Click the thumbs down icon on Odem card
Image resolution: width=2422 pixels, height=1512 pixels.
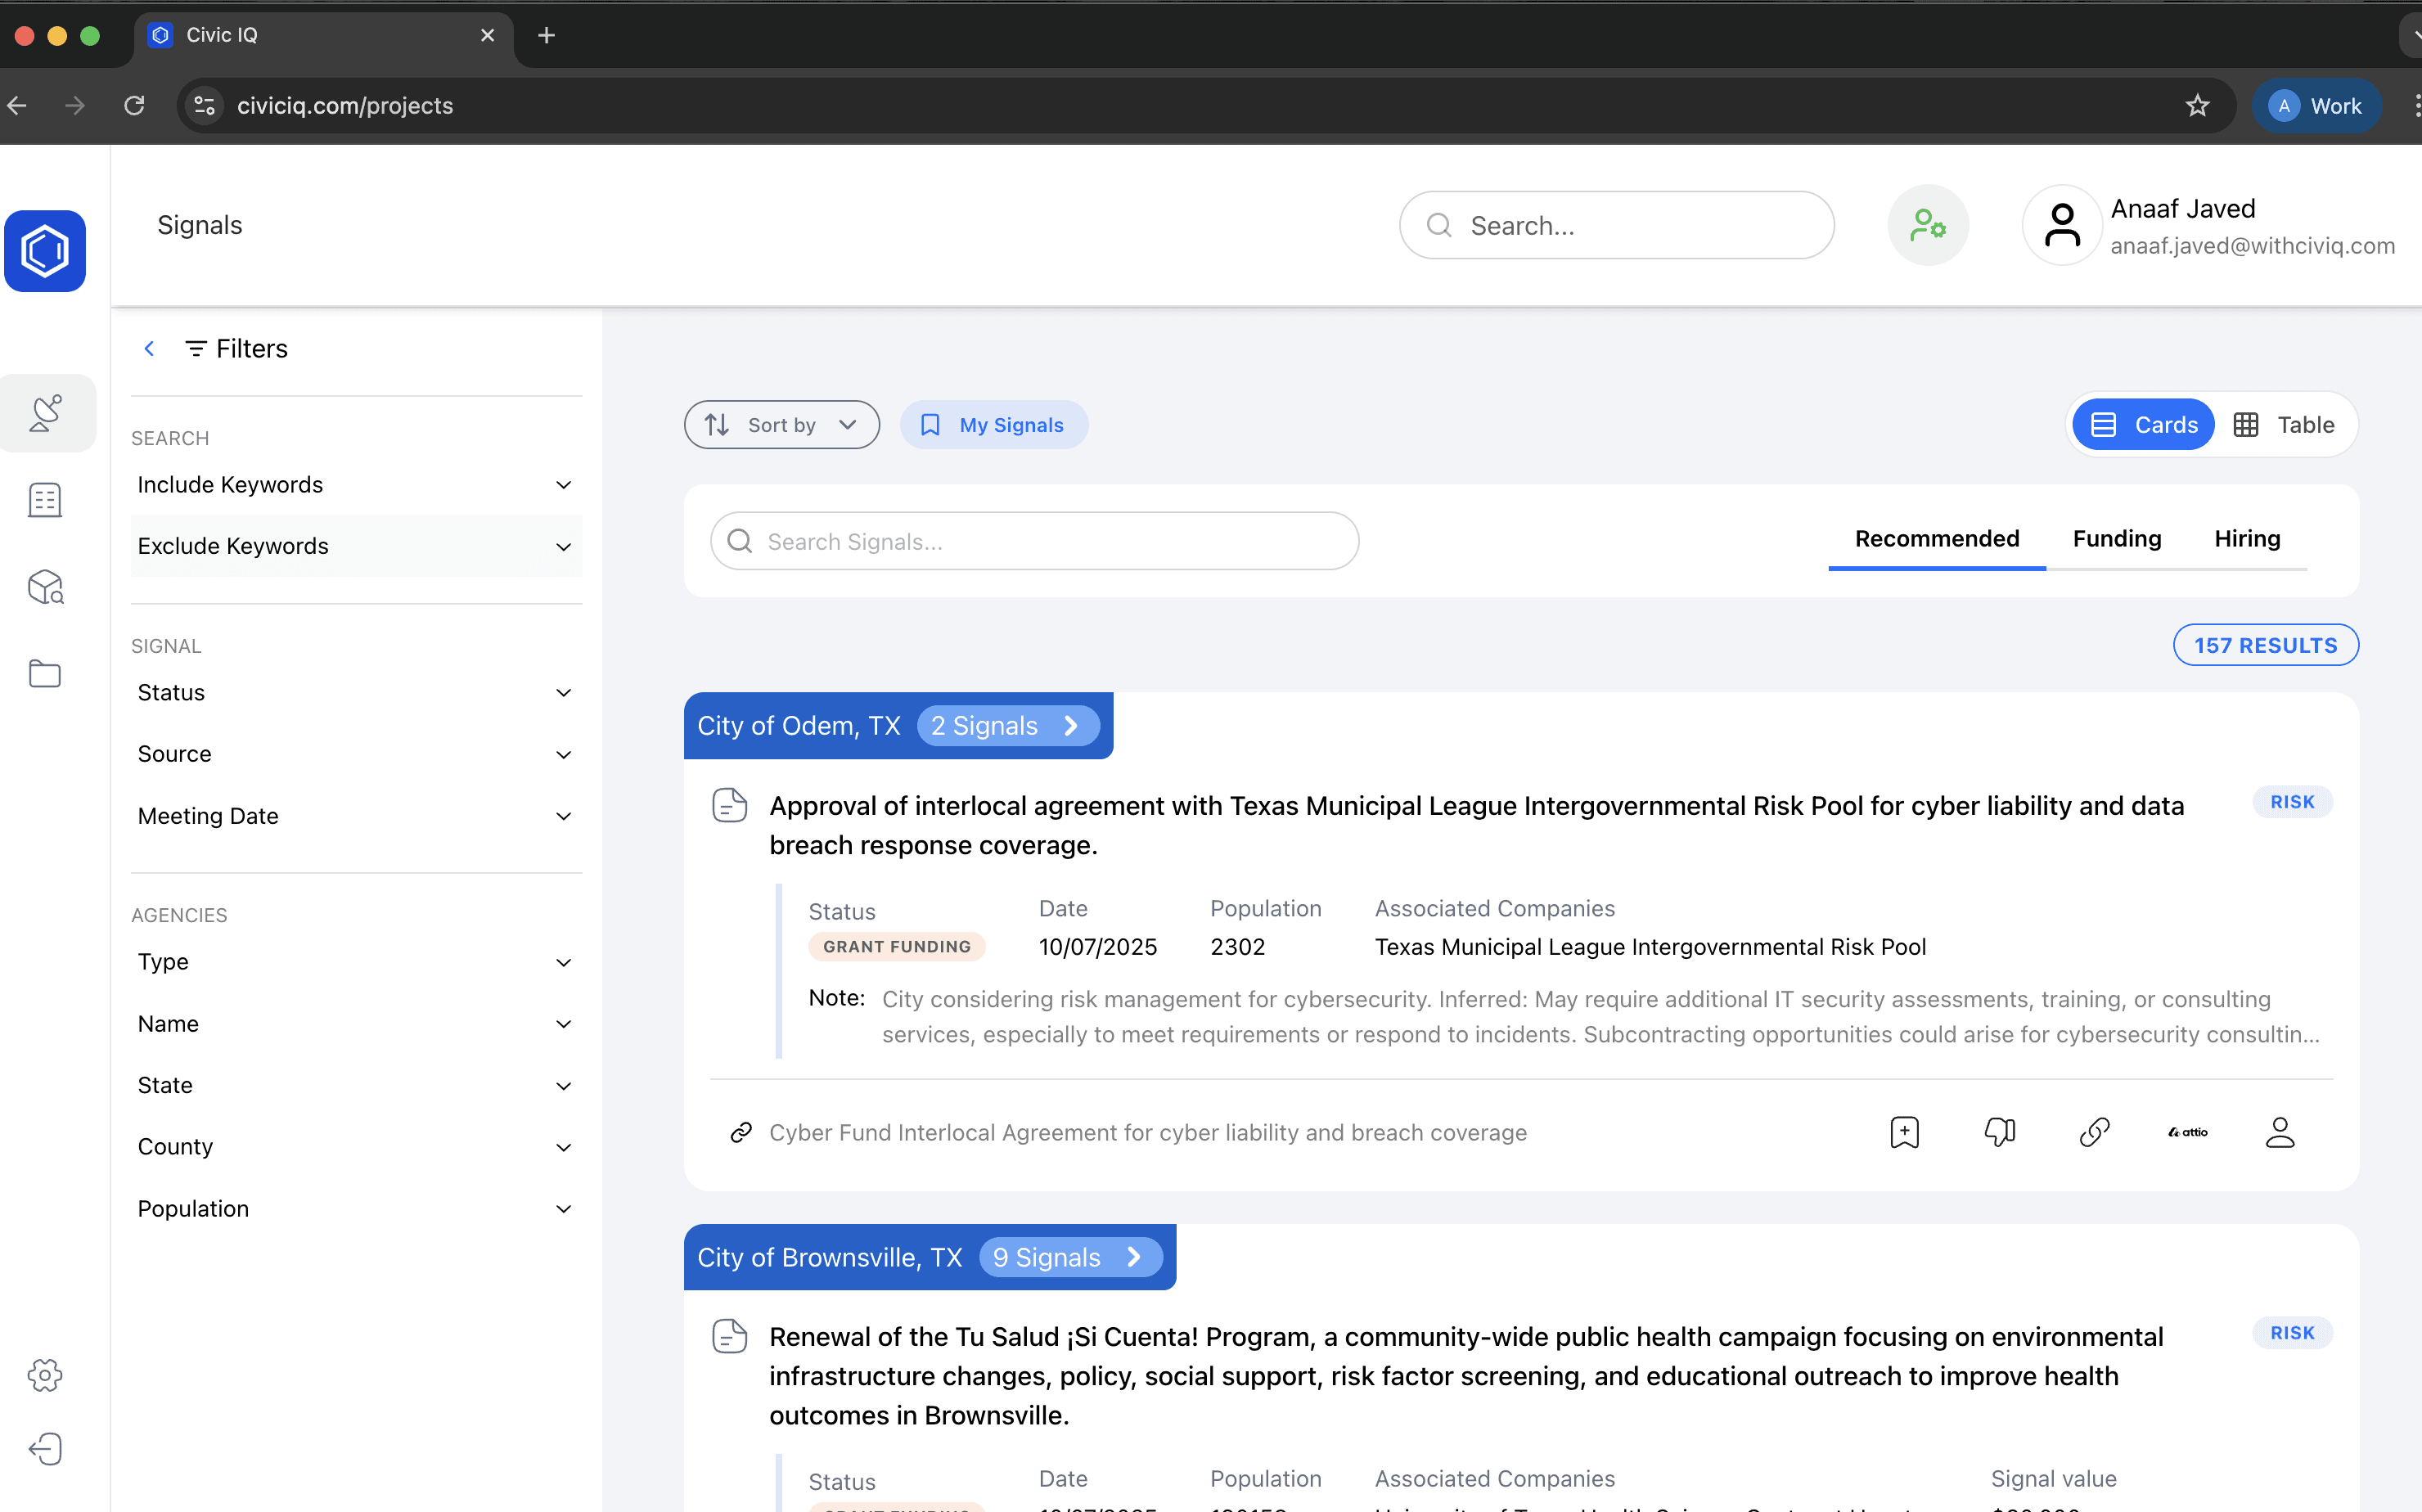pyautogui.click(x=1999, y=1132)
